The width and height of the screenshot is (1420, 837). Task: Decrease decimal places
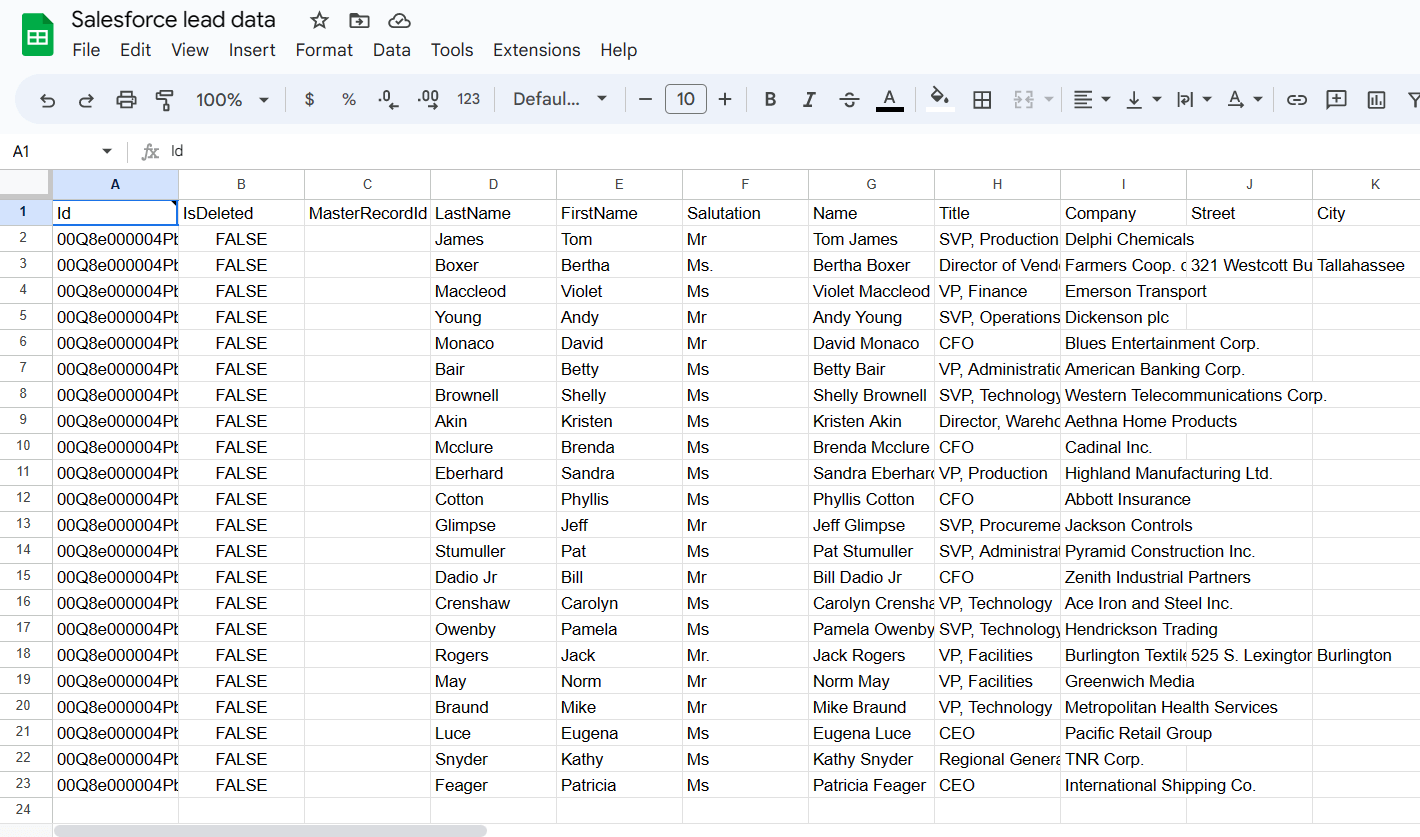tap(388, 99)
